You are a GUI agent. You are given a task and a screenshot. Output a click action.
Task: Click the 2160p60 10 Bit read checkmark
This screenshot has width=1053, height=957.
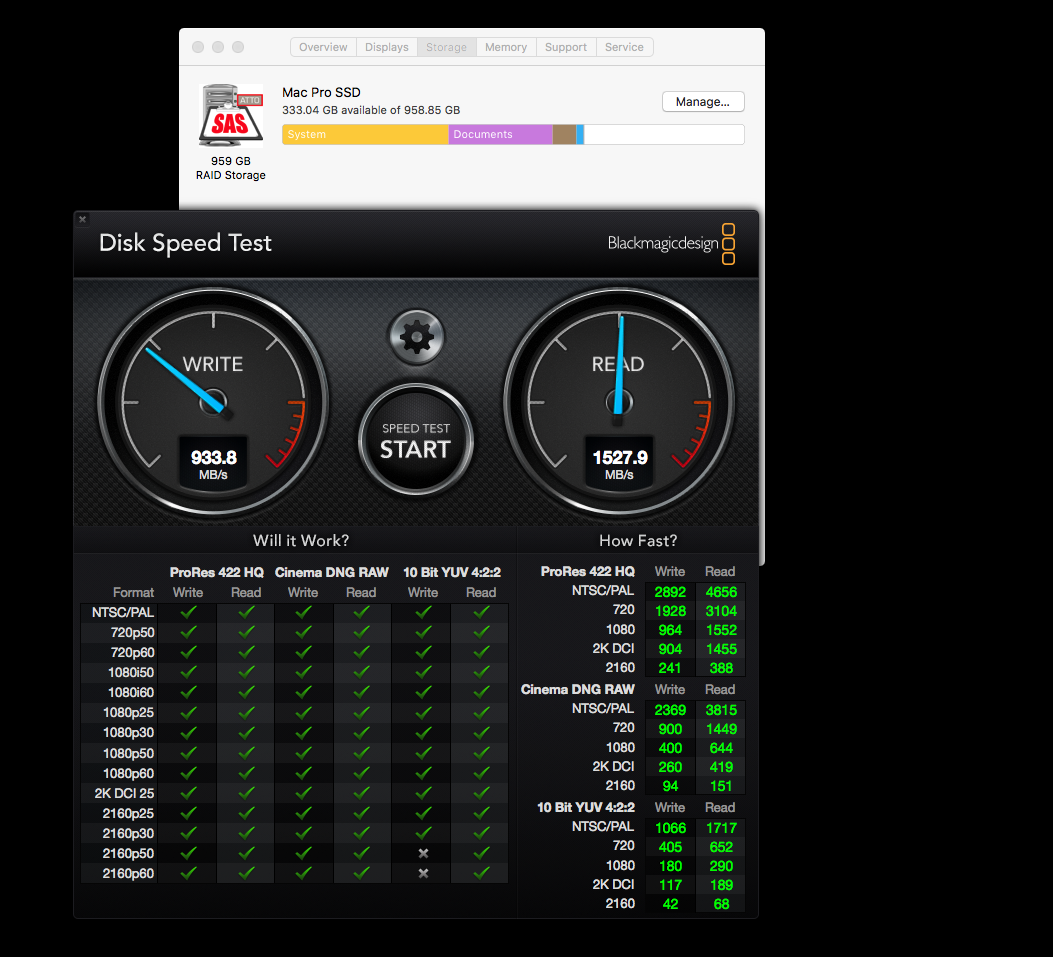click(481, 874)
